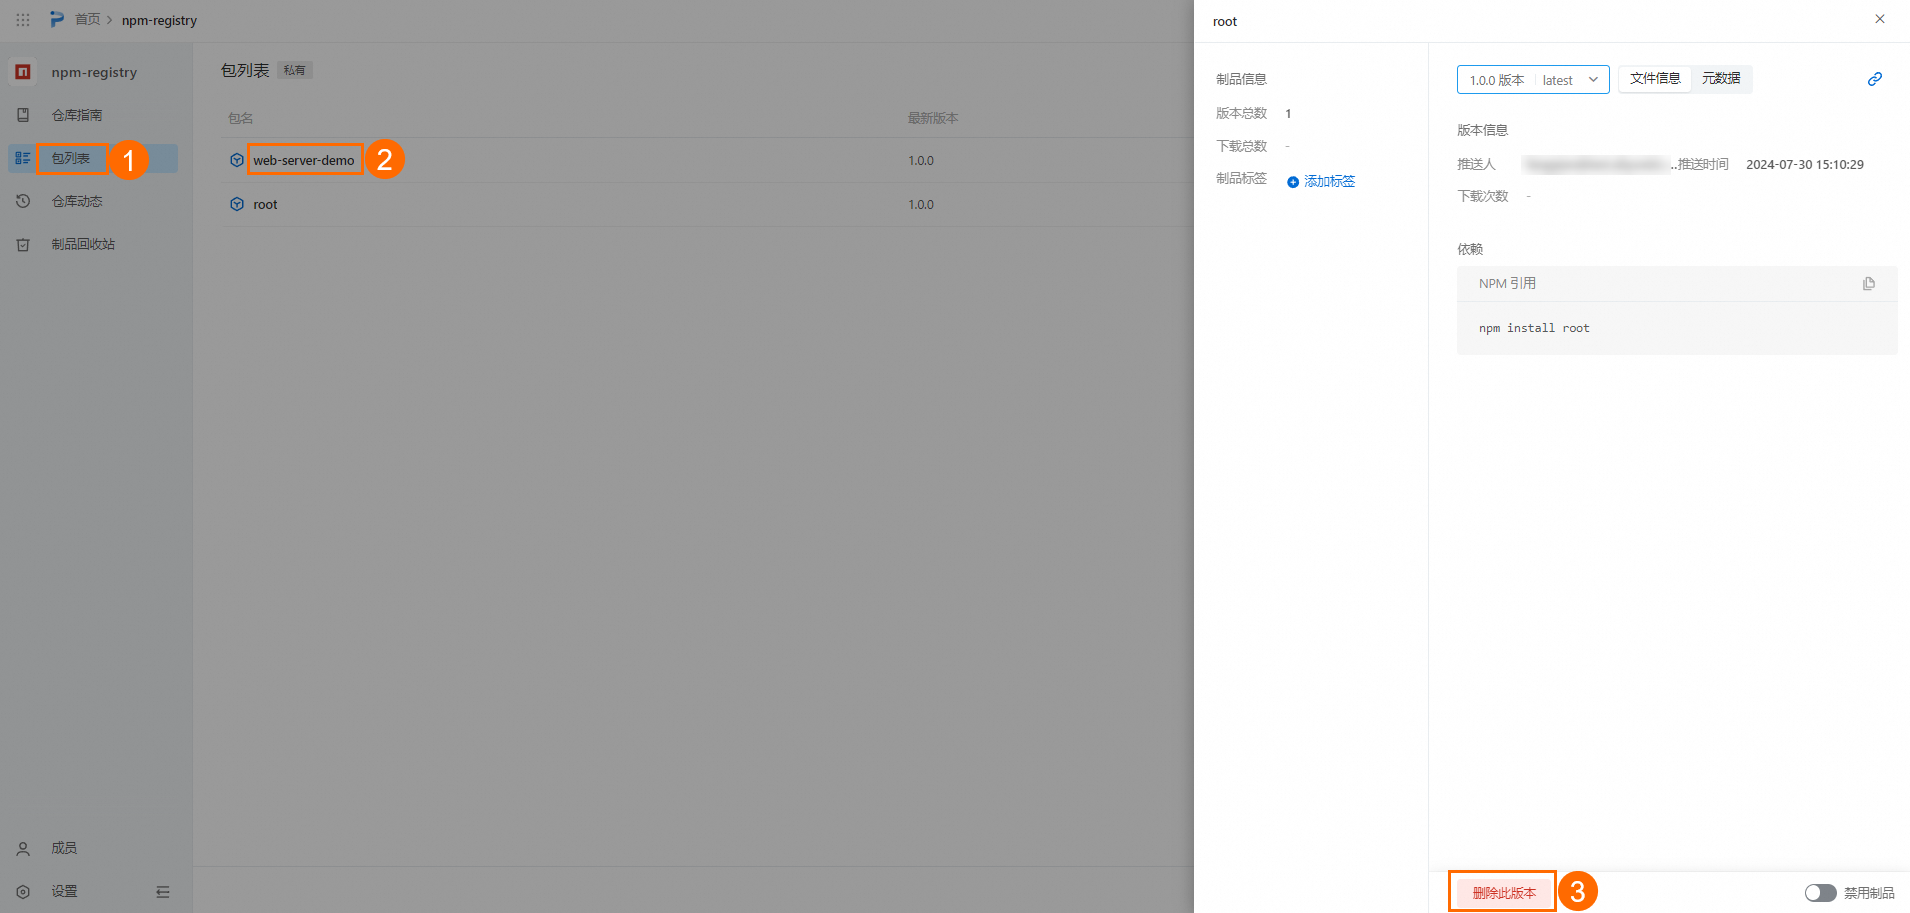
Task: Click the 设置 gear icon
Action: pyautogui.click(x=23, y=891)
